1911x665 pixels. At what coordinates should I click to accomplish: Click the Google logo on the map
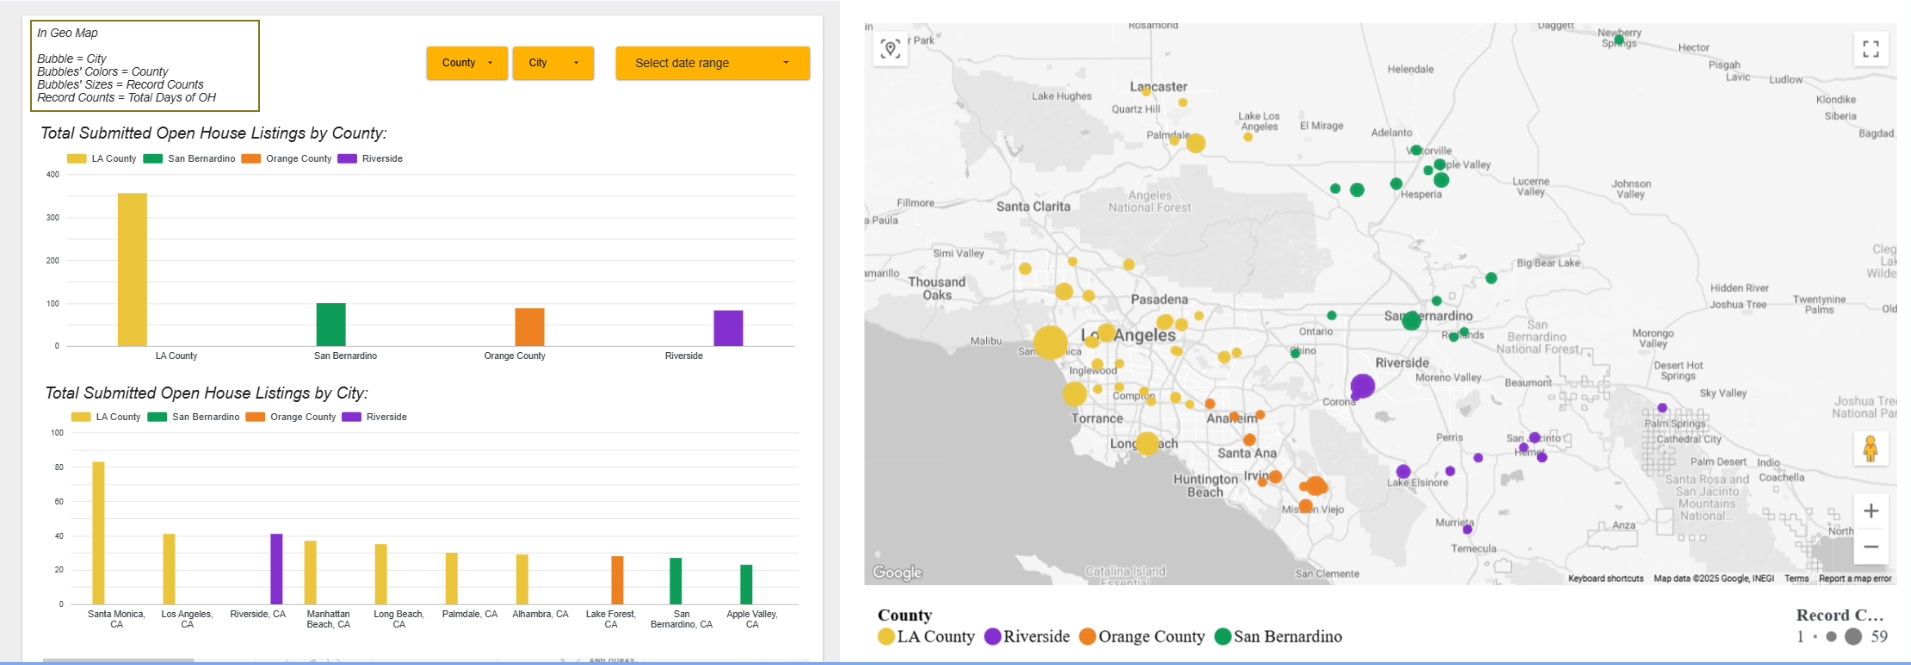point(897,572)
